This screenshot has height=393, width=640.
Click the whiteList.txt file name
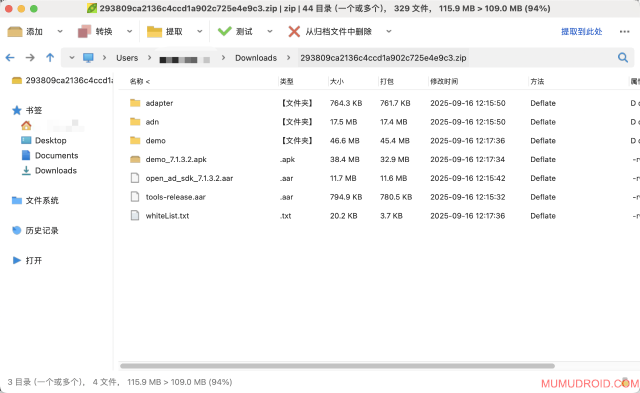(167, 216)
